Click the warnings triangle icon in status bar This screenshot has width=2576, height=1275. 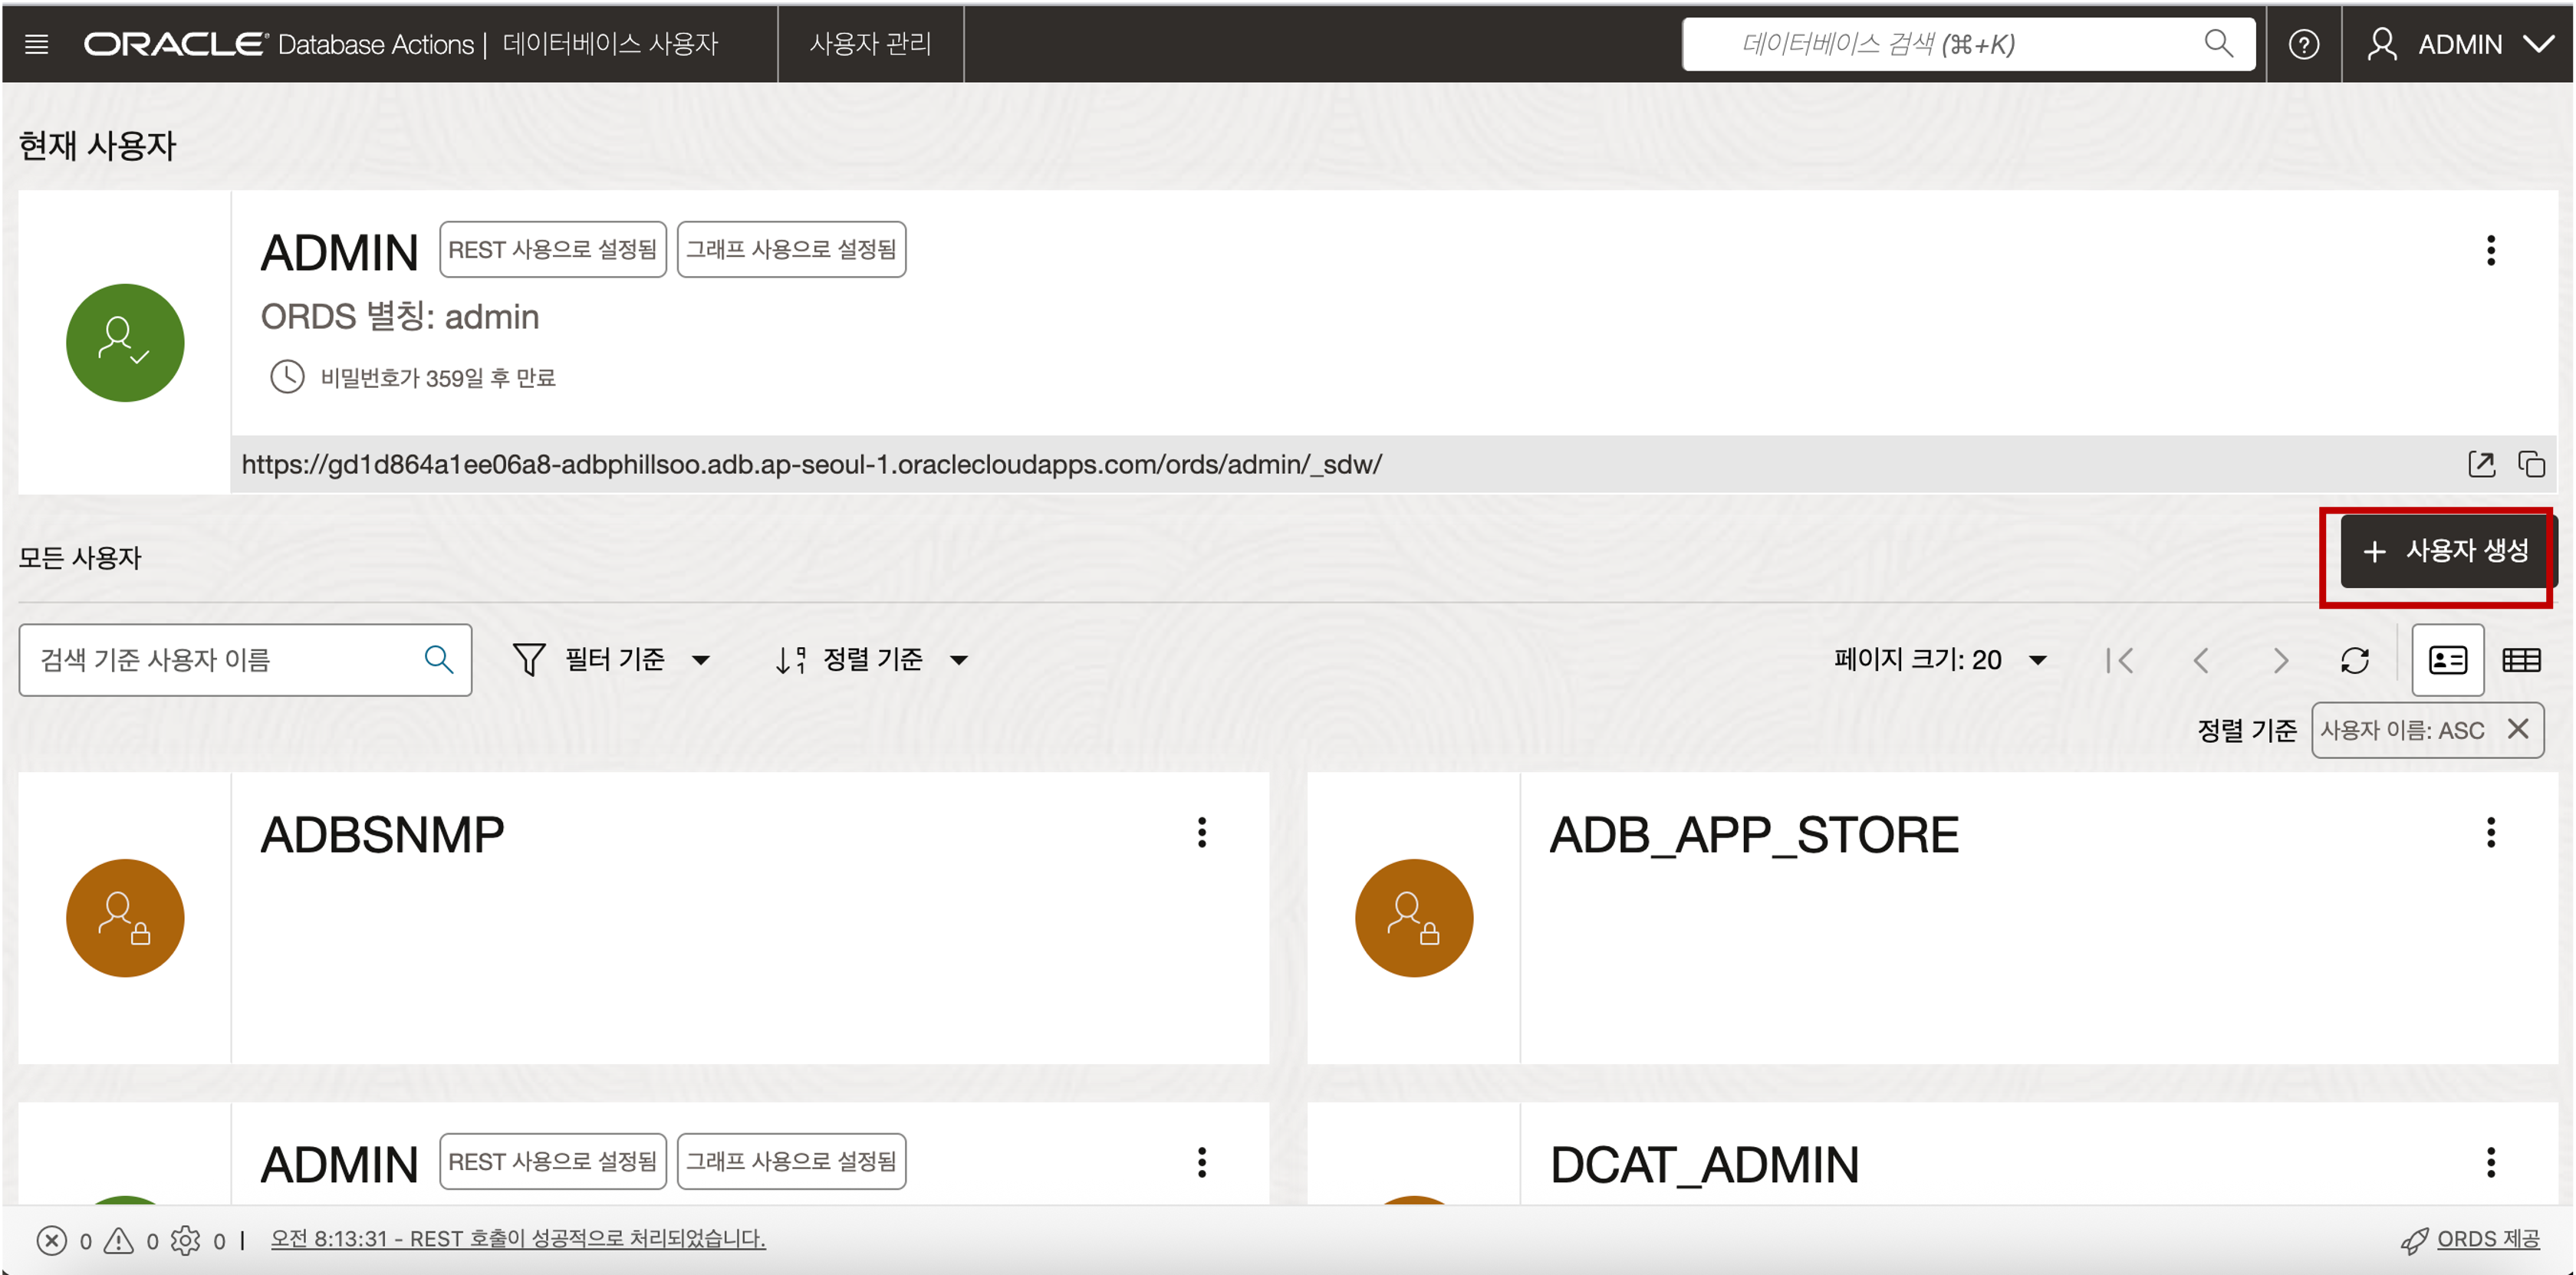pyautogui.click(x=119, y=1240)
